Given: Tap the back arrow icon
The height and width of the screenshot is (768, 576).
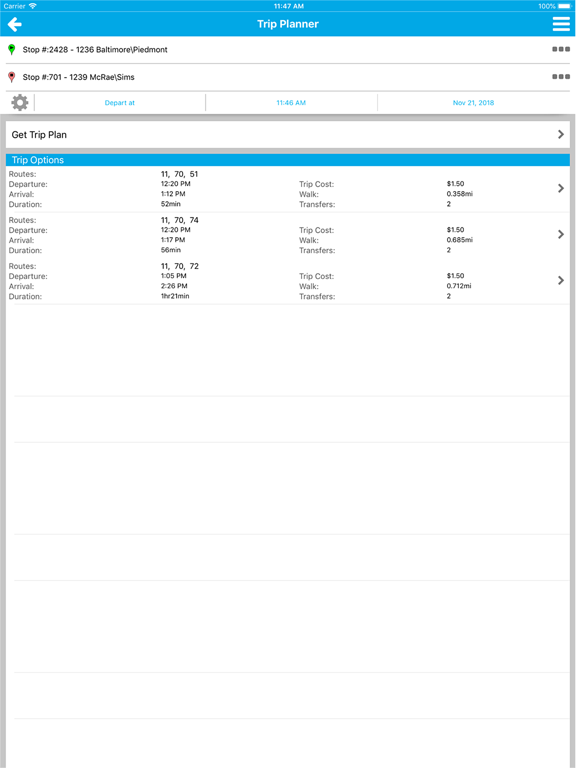Looking at the screenshot, I should click(x=15, y=24).
